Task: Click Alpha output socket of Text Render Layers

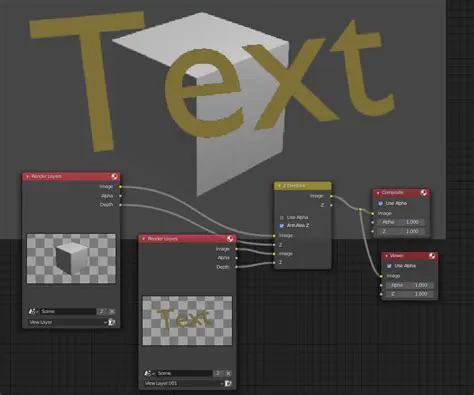Action: 236,258
